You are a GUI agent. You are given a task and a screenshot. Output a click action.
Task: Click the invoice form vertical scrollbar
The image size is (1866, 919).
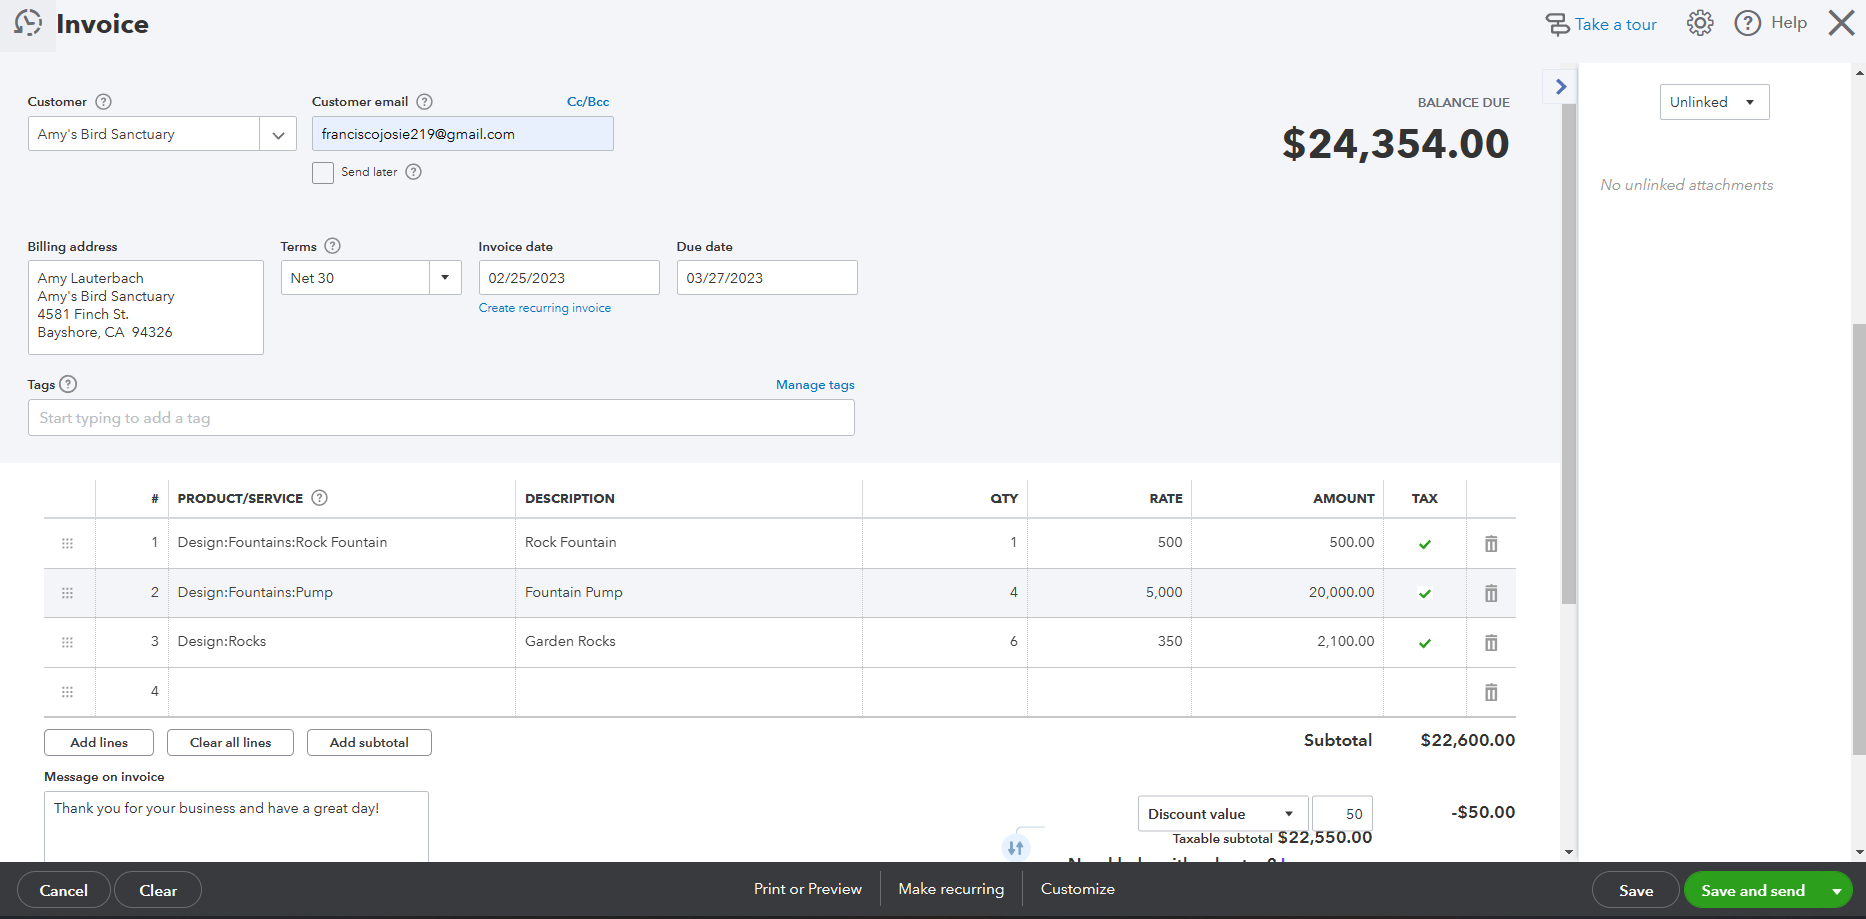(x=1568, y=354)
